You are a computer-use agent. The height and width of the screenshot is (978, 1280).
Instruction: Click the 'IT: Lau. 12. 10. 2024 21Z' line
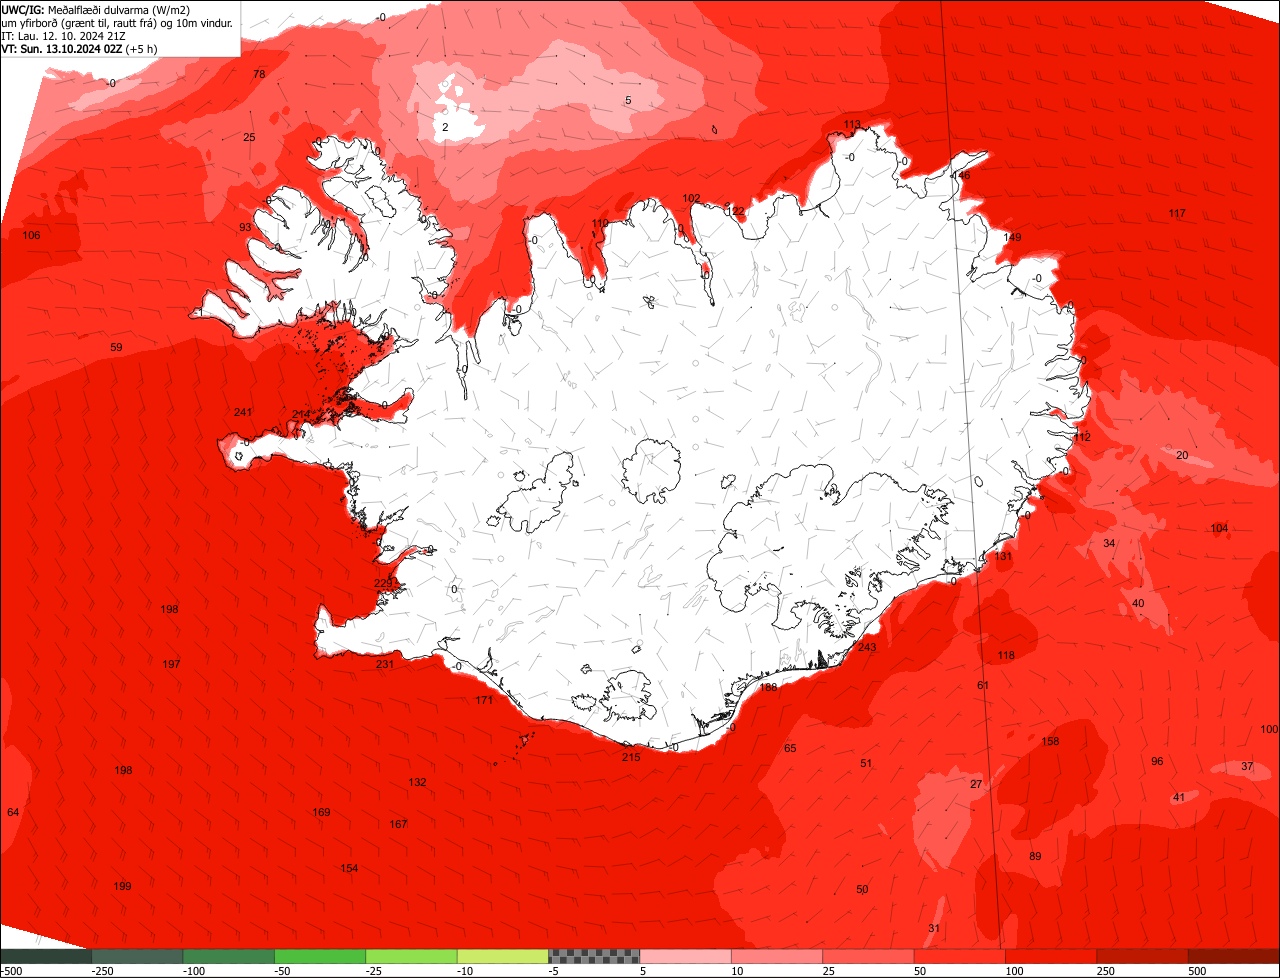pyautogui.click(x=62, y=35)
